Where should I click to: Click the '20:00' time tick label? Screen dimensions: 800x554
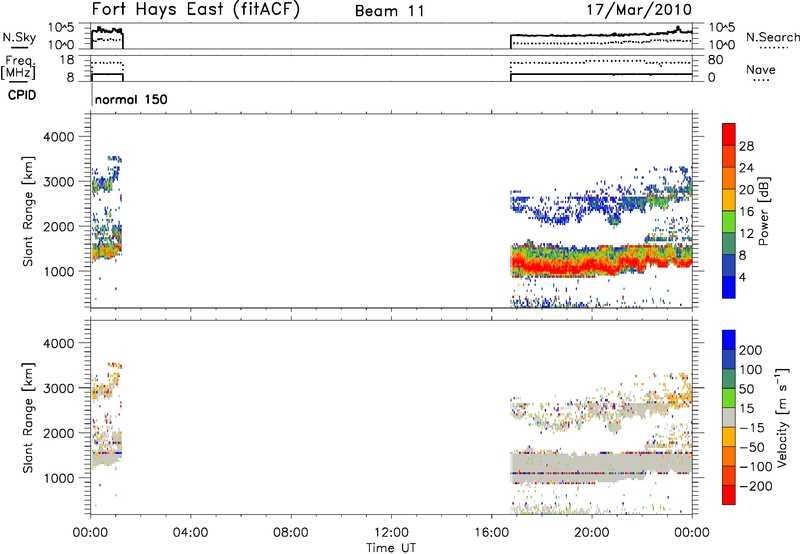pos(592,533)
